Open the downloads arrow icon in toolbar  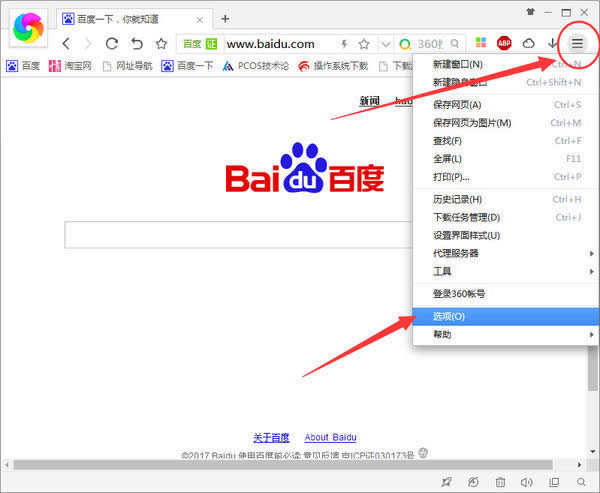coord(553,43)
